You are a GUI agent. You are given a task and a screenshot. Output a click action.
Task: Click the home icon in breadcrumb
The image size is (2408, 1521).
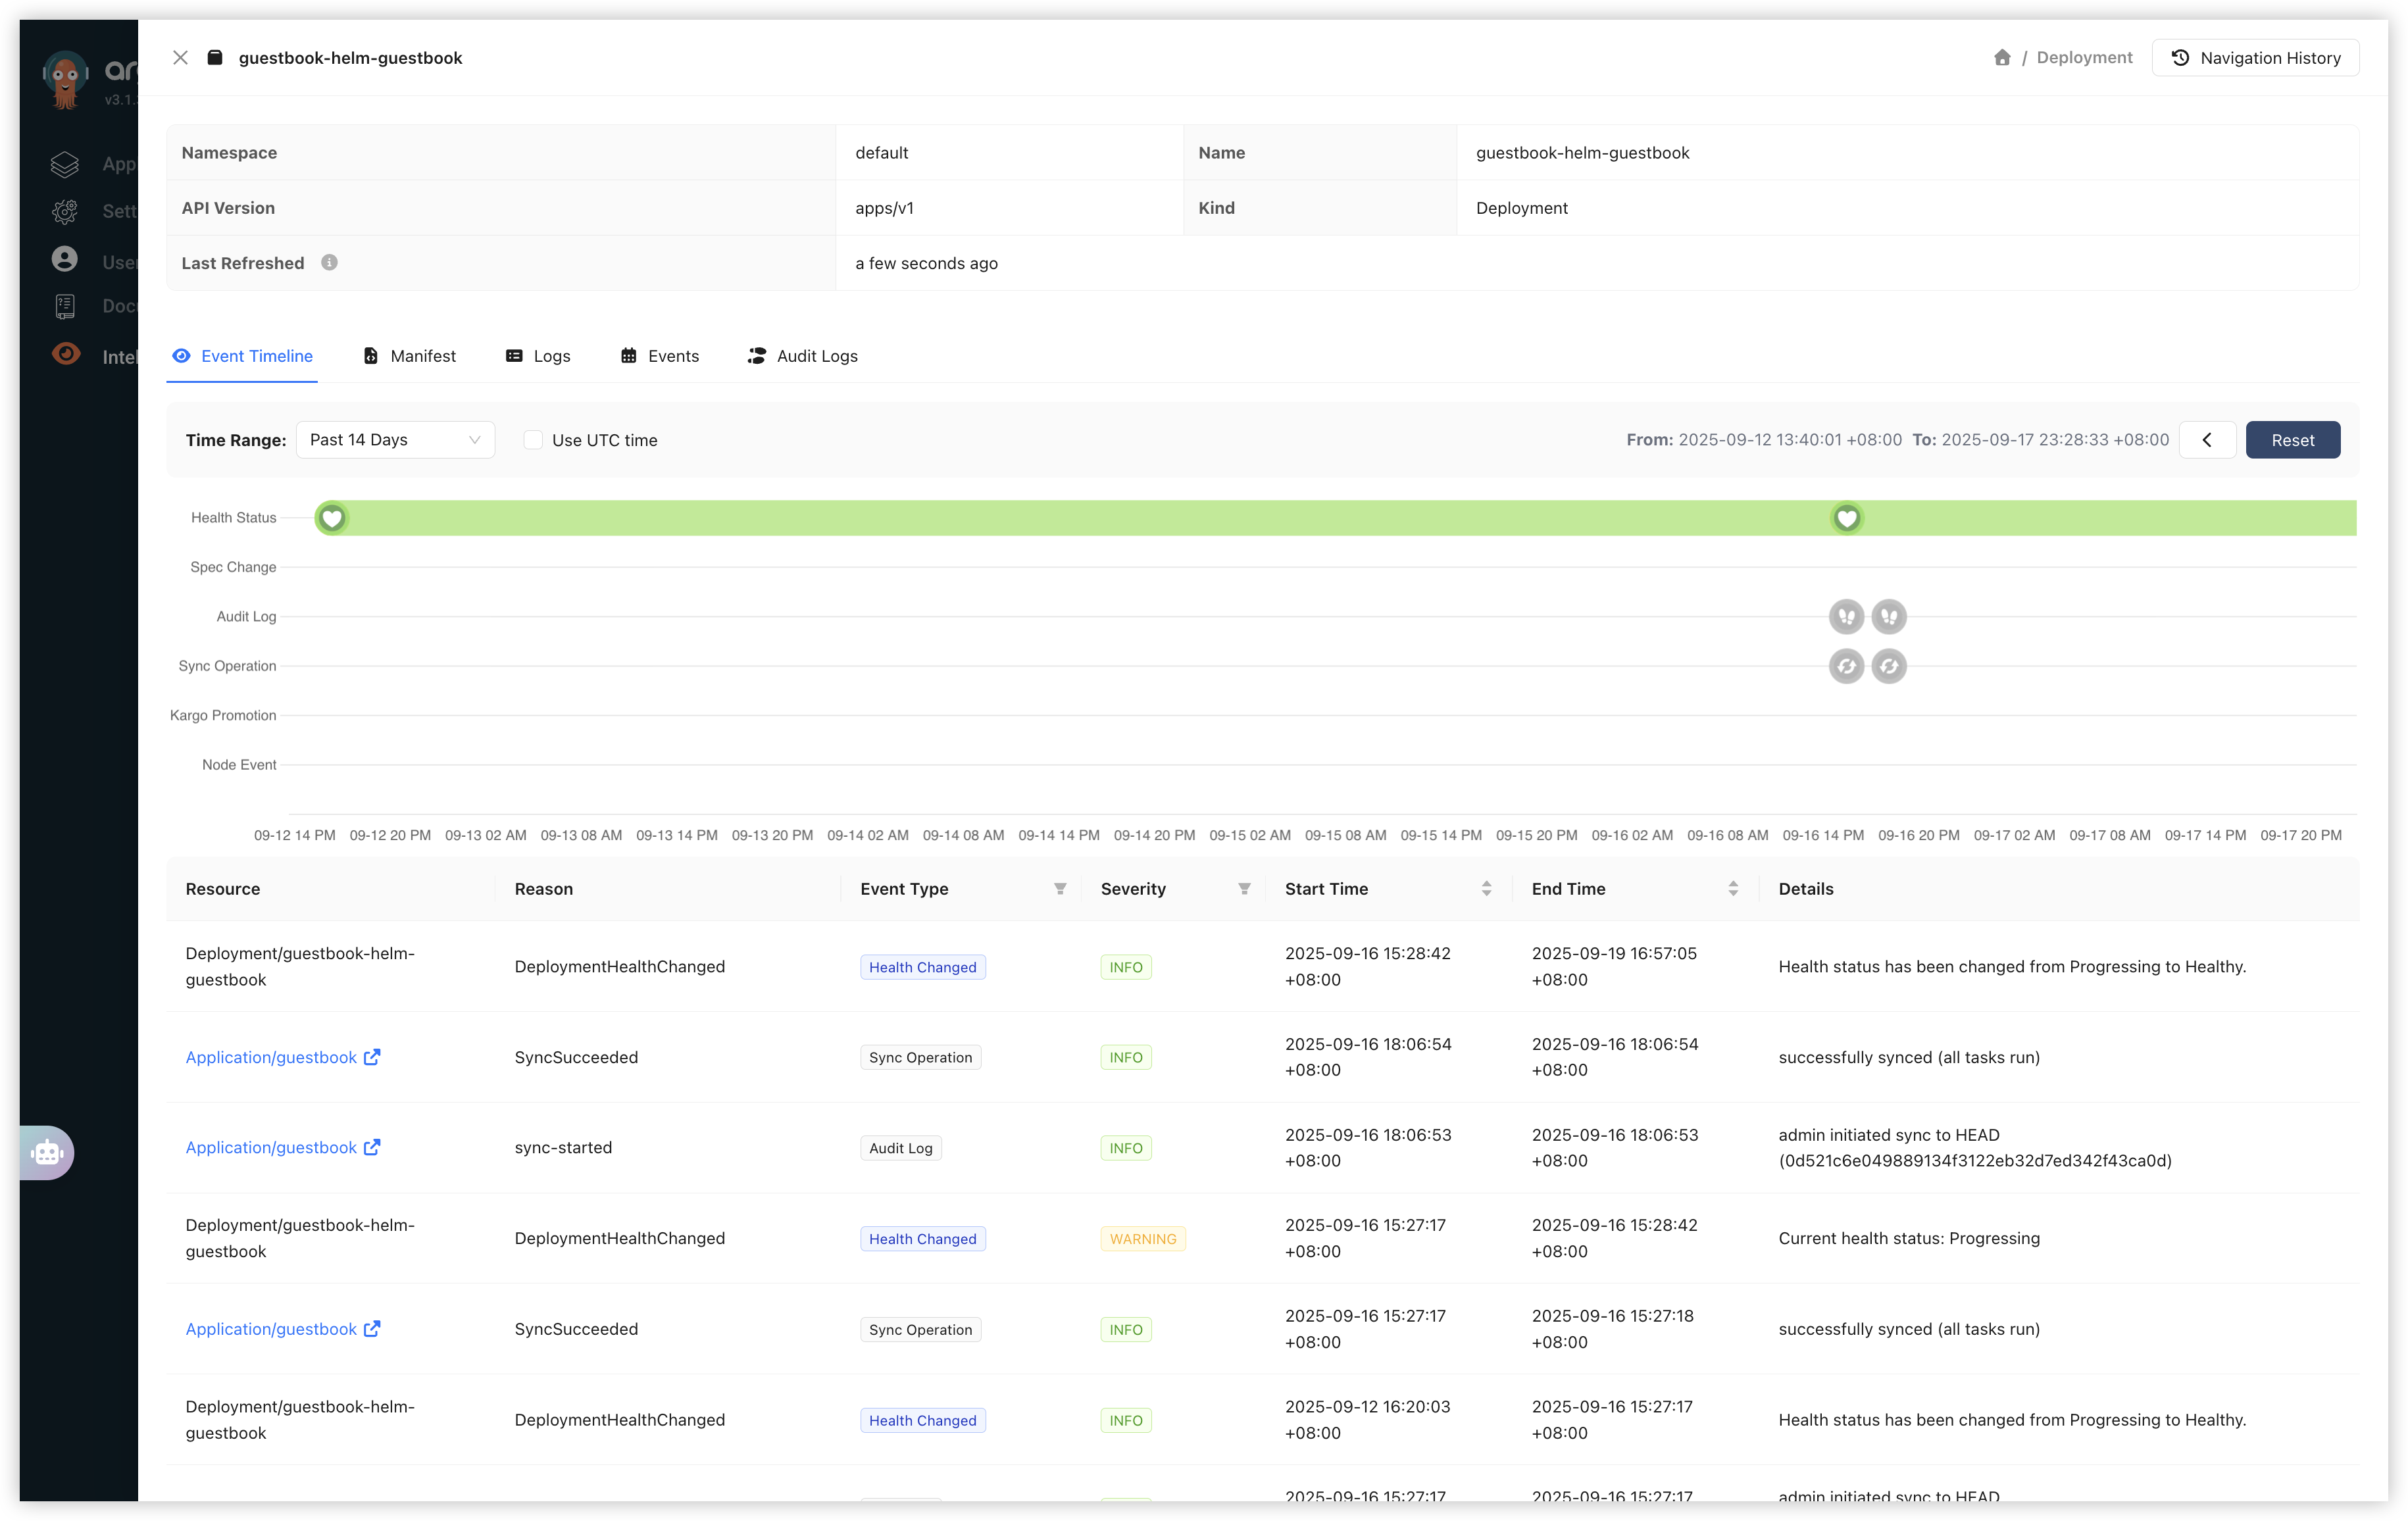pyautogui.click(x=2001, y=58)
